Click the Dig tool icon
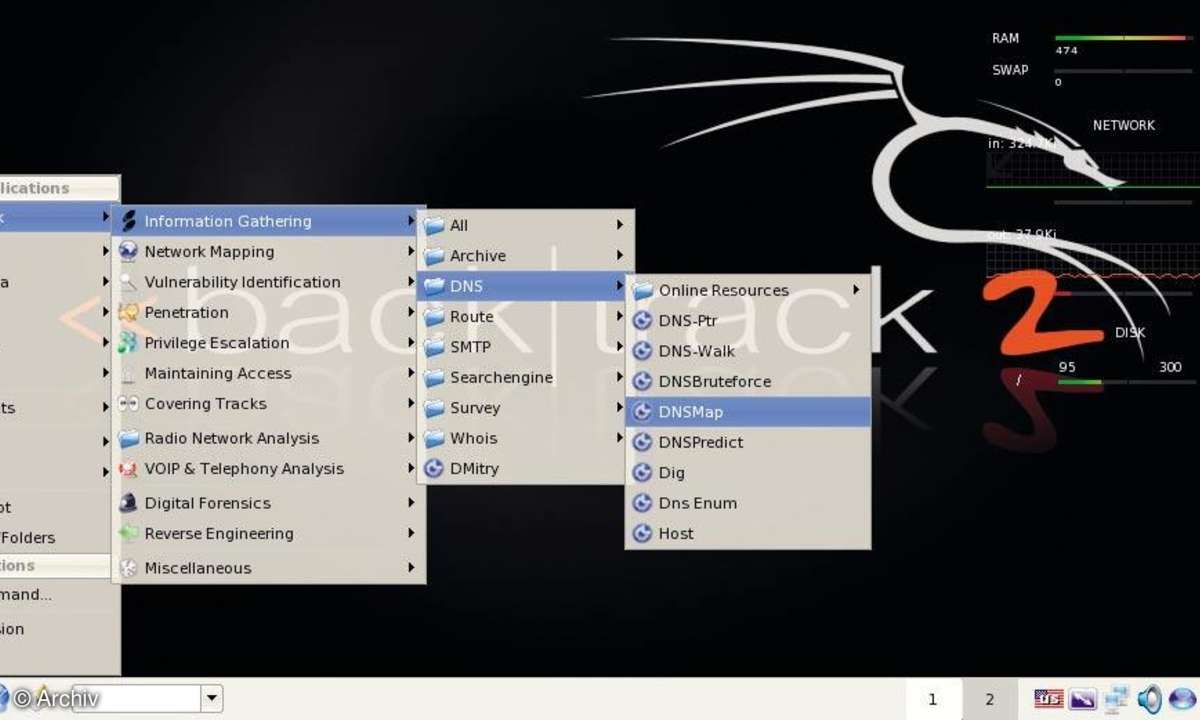This screenshot has height=720, width=1200. tap(642, 473)
